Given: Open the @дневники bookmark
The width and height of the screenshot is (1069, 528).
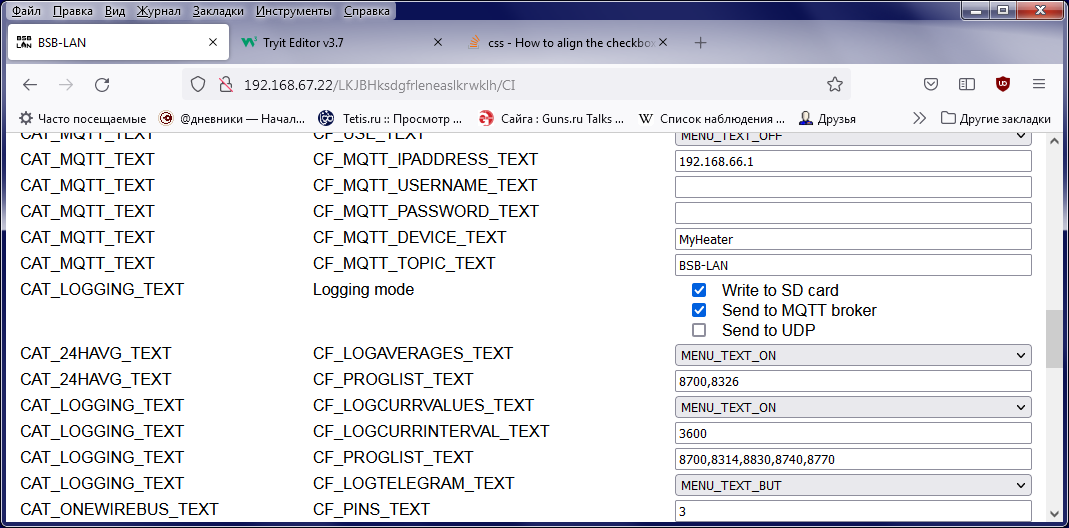Looking at the screenshot, I should (x=232, y=119).
